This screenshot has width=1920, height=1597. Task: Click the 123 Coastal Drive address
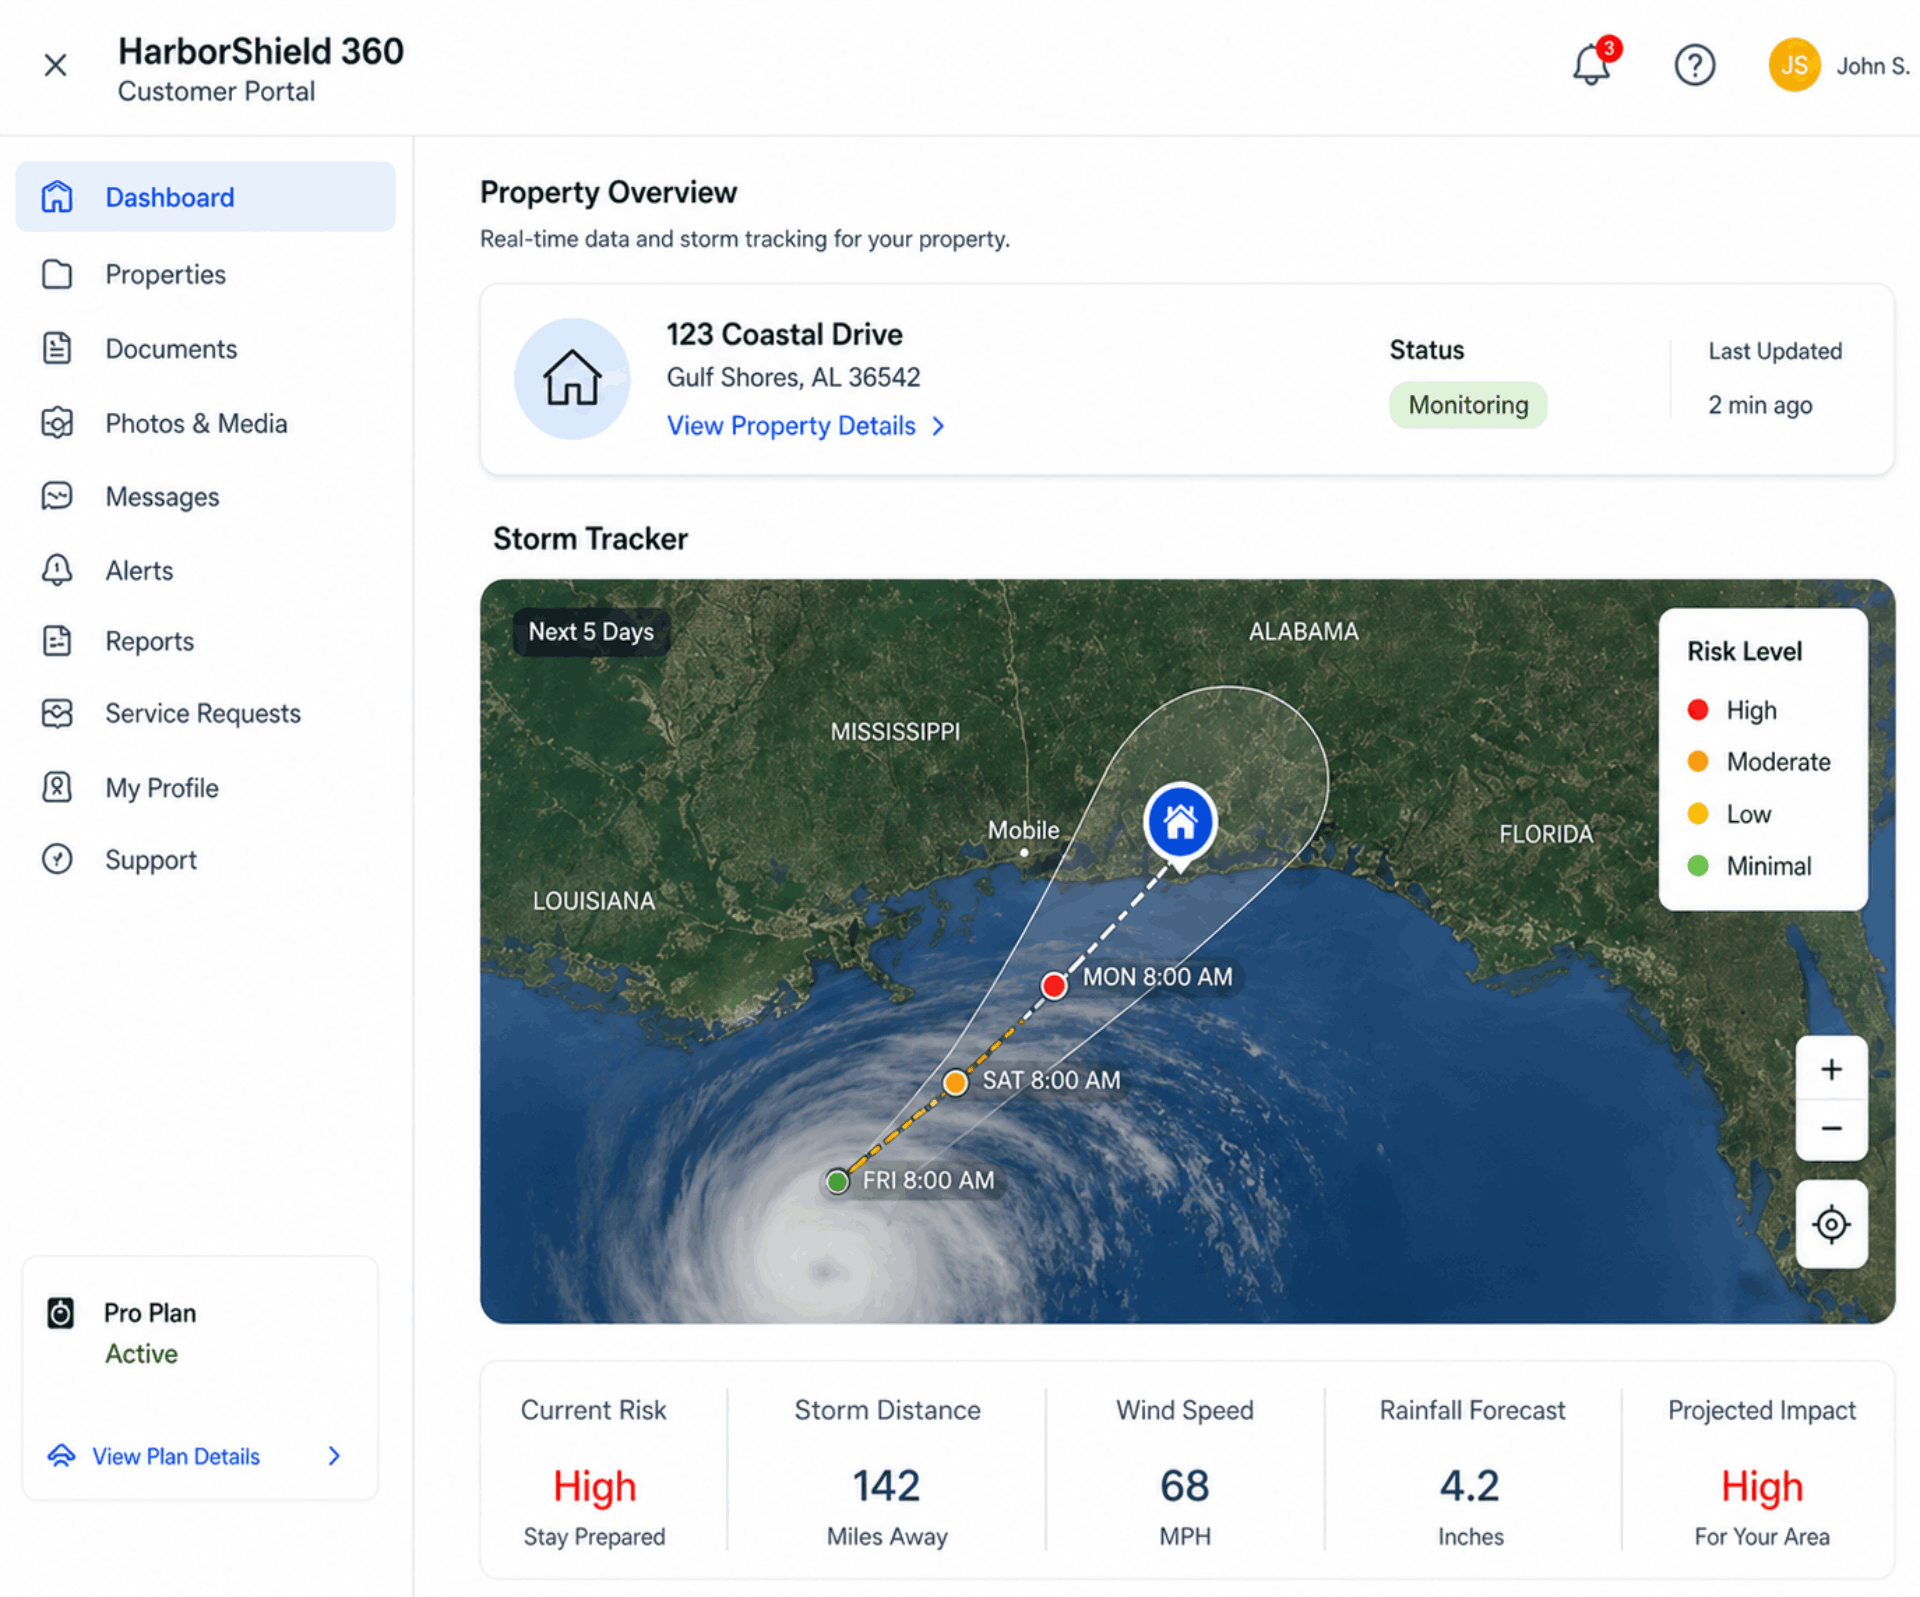pyautogui.click(x=784, y=334)
